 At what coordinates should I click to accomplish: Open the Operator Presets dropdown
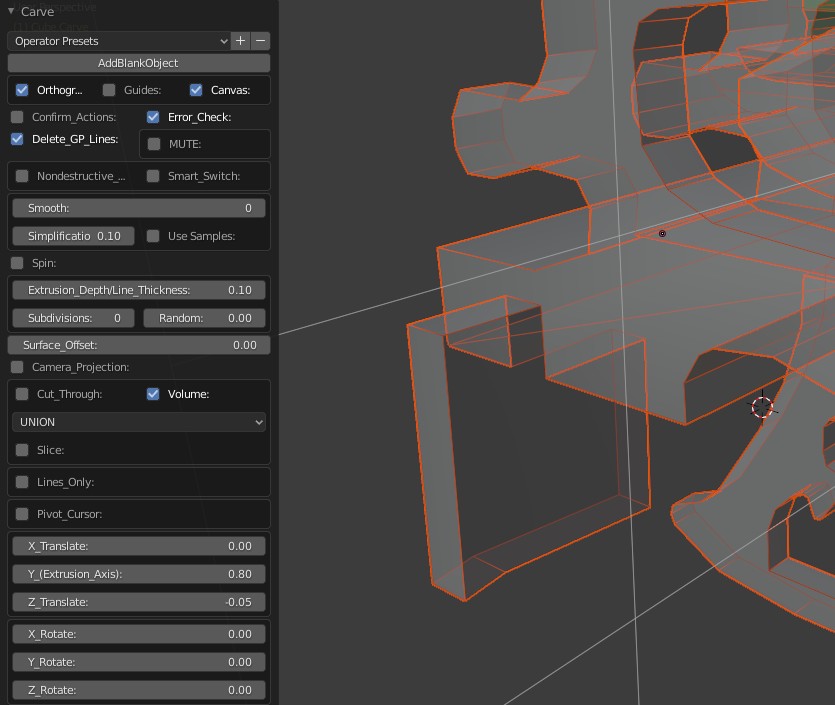(x=119, y=41)
